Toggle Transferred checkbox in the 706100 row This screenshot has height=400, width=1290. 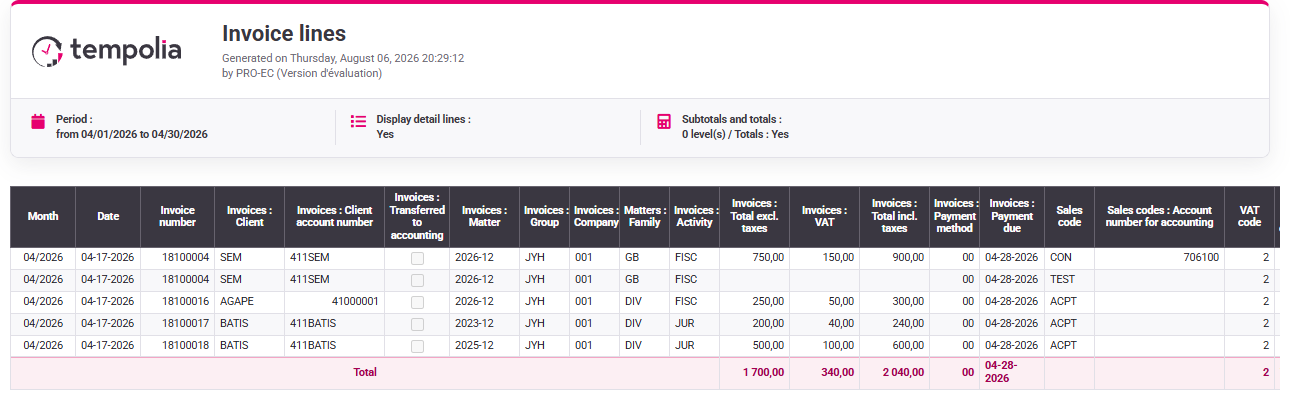[417, 258]
